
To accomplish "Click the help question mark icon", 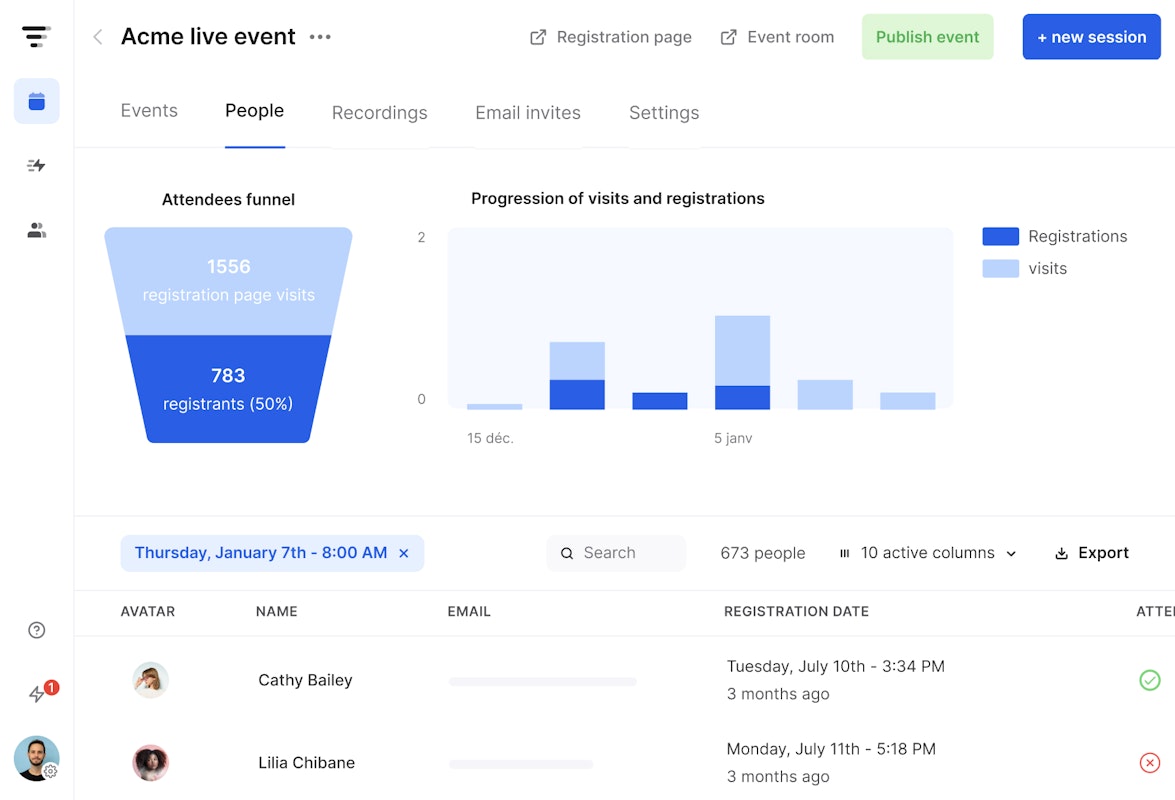I will [x=36, y=630].
